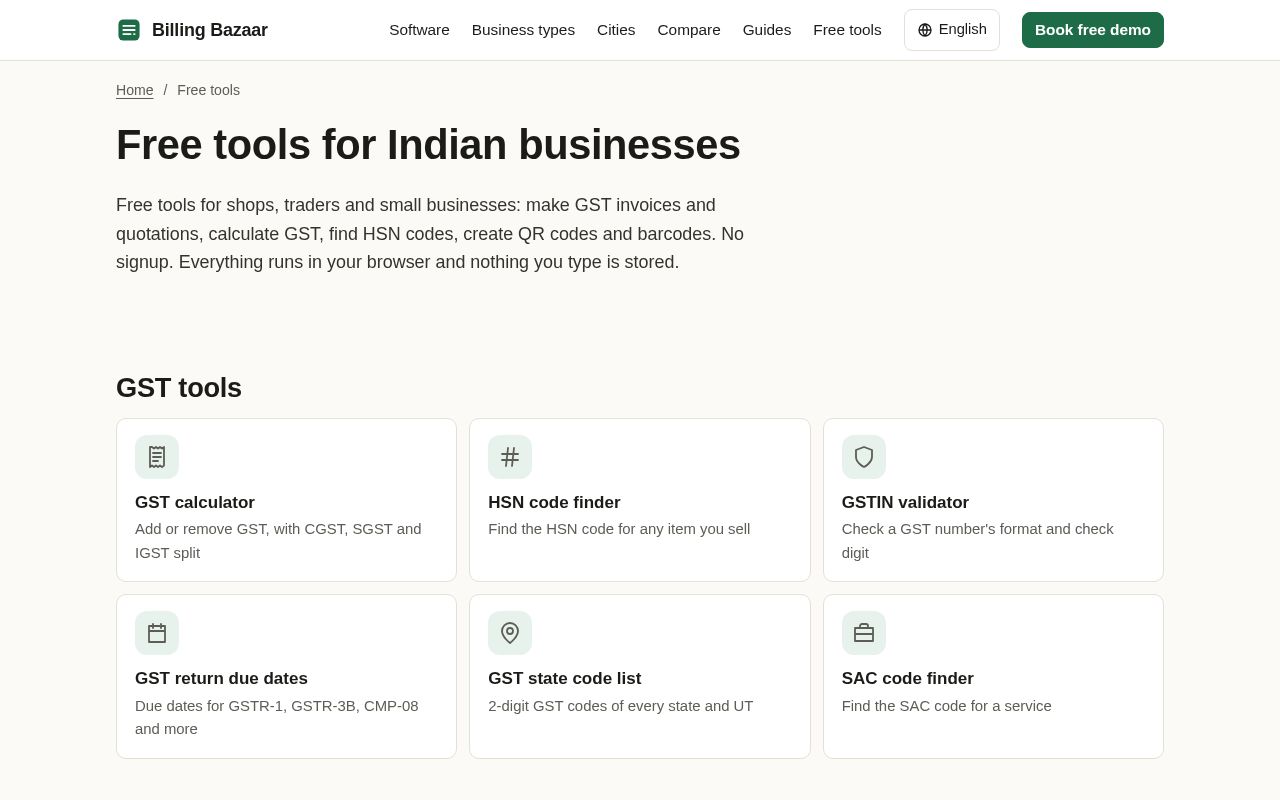The height and width of the screenshot is (800, 1280).
Task: Click '2-digit GST codes of every state' text
Action: (x=621, y=706)
